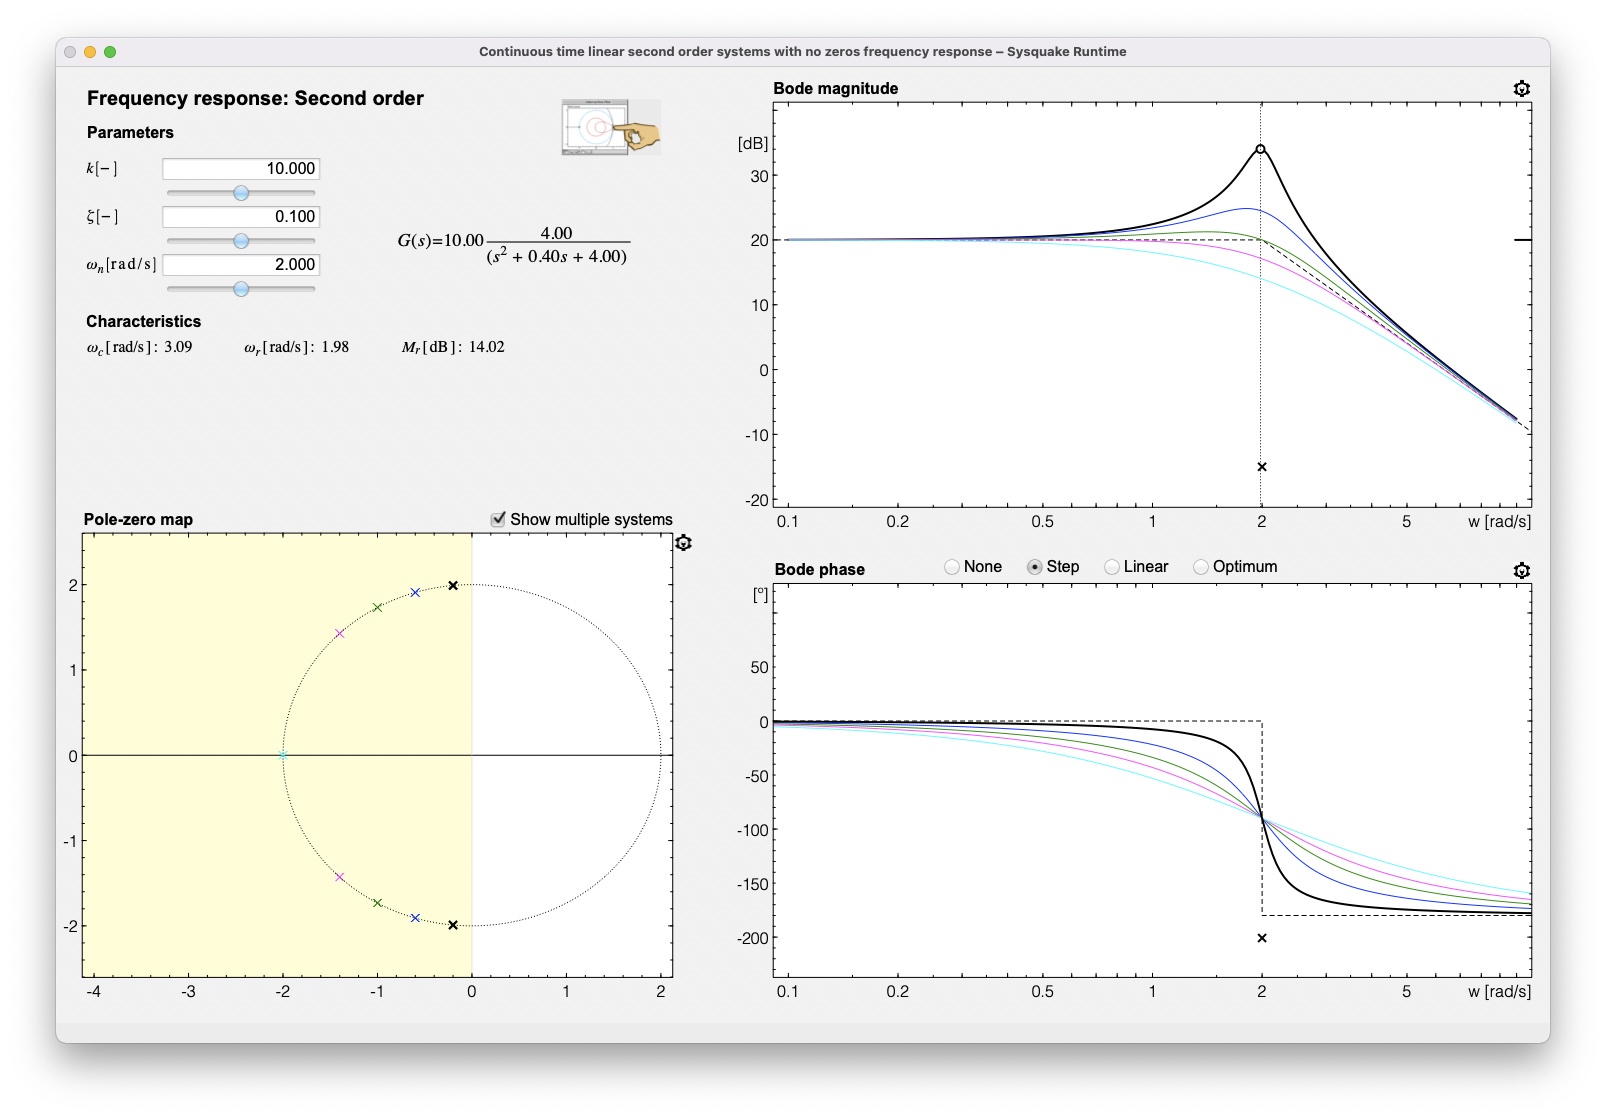Select the Step phase approximation option
1606x1117 pixels.
[1035, 567]
